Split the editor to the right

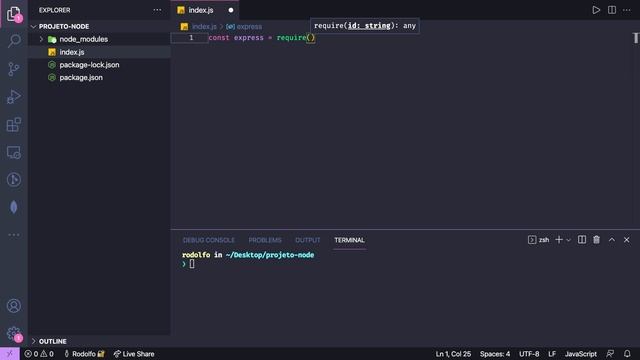pos(611,10)
